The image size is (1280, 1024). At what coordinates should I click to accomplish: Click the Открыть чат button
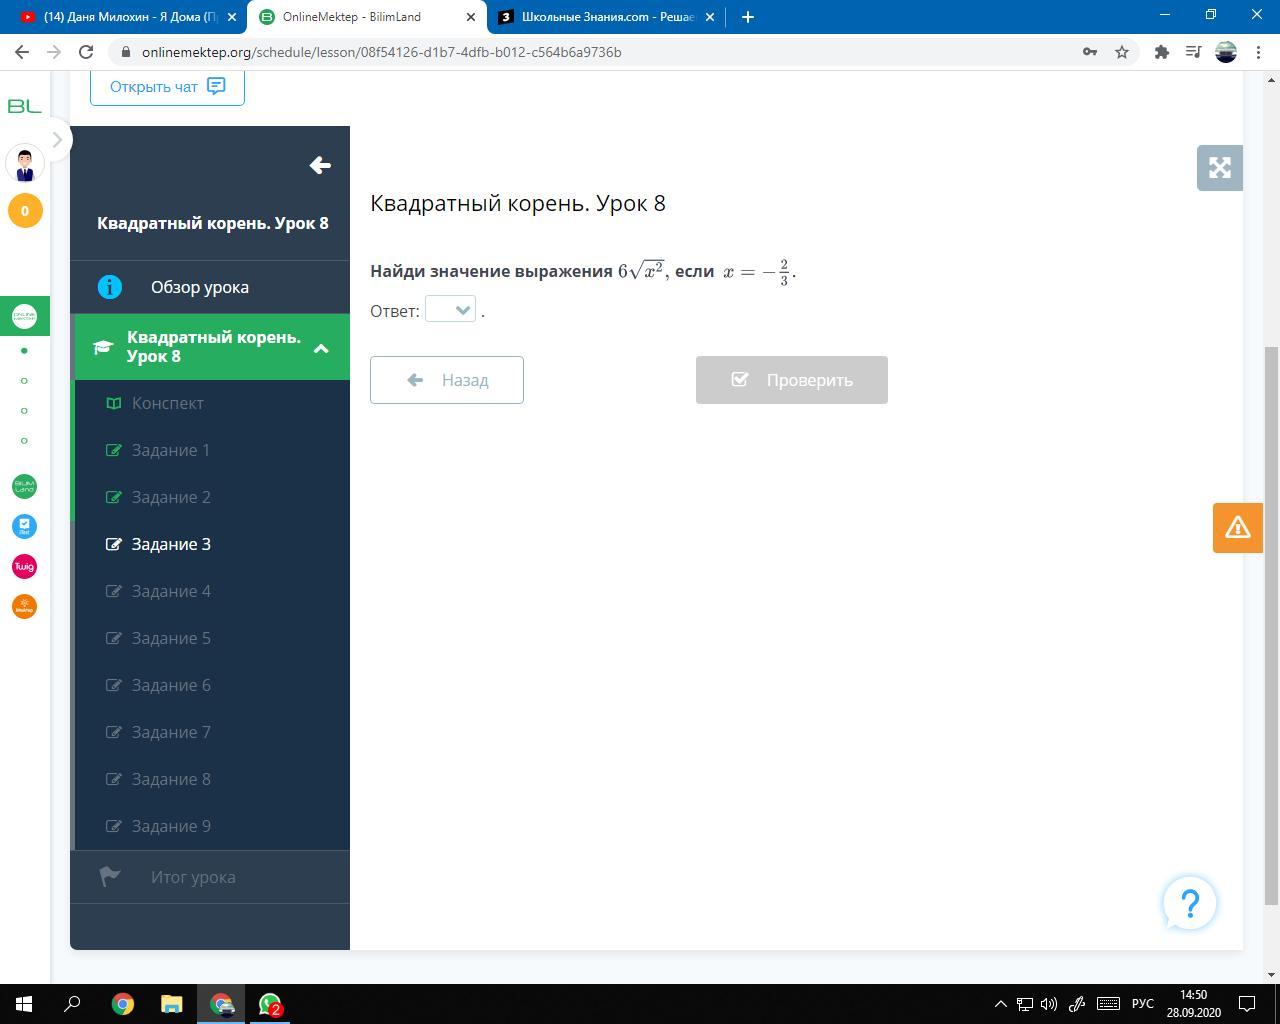click(x=167, y=87)
